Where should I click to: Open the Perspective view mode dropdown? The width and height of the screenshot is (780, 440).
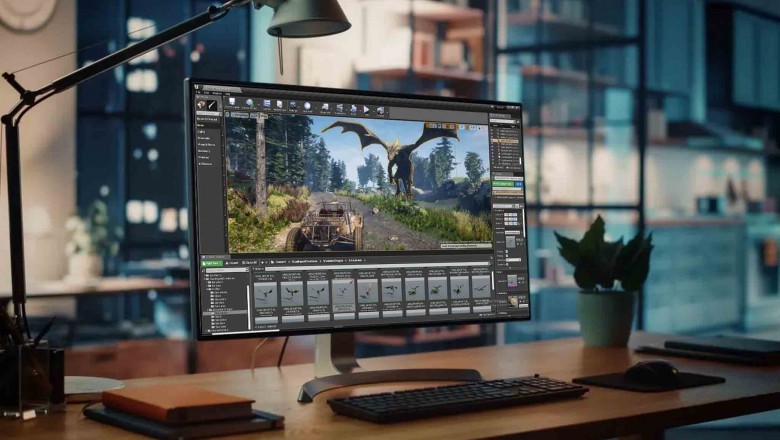(239, 117)
